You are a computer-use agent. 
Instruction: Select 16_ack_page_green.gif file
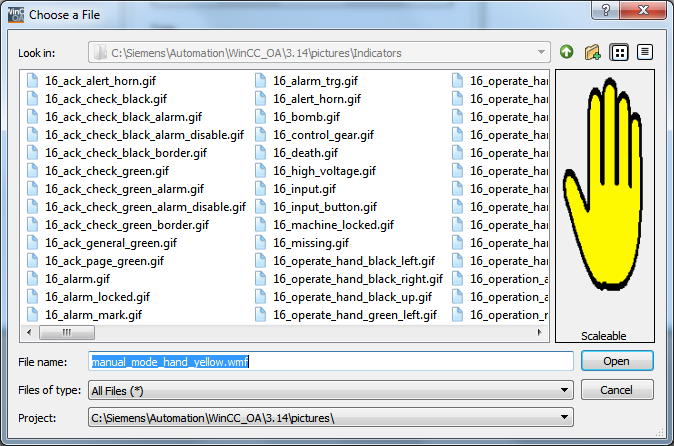[x=104, y=261]
